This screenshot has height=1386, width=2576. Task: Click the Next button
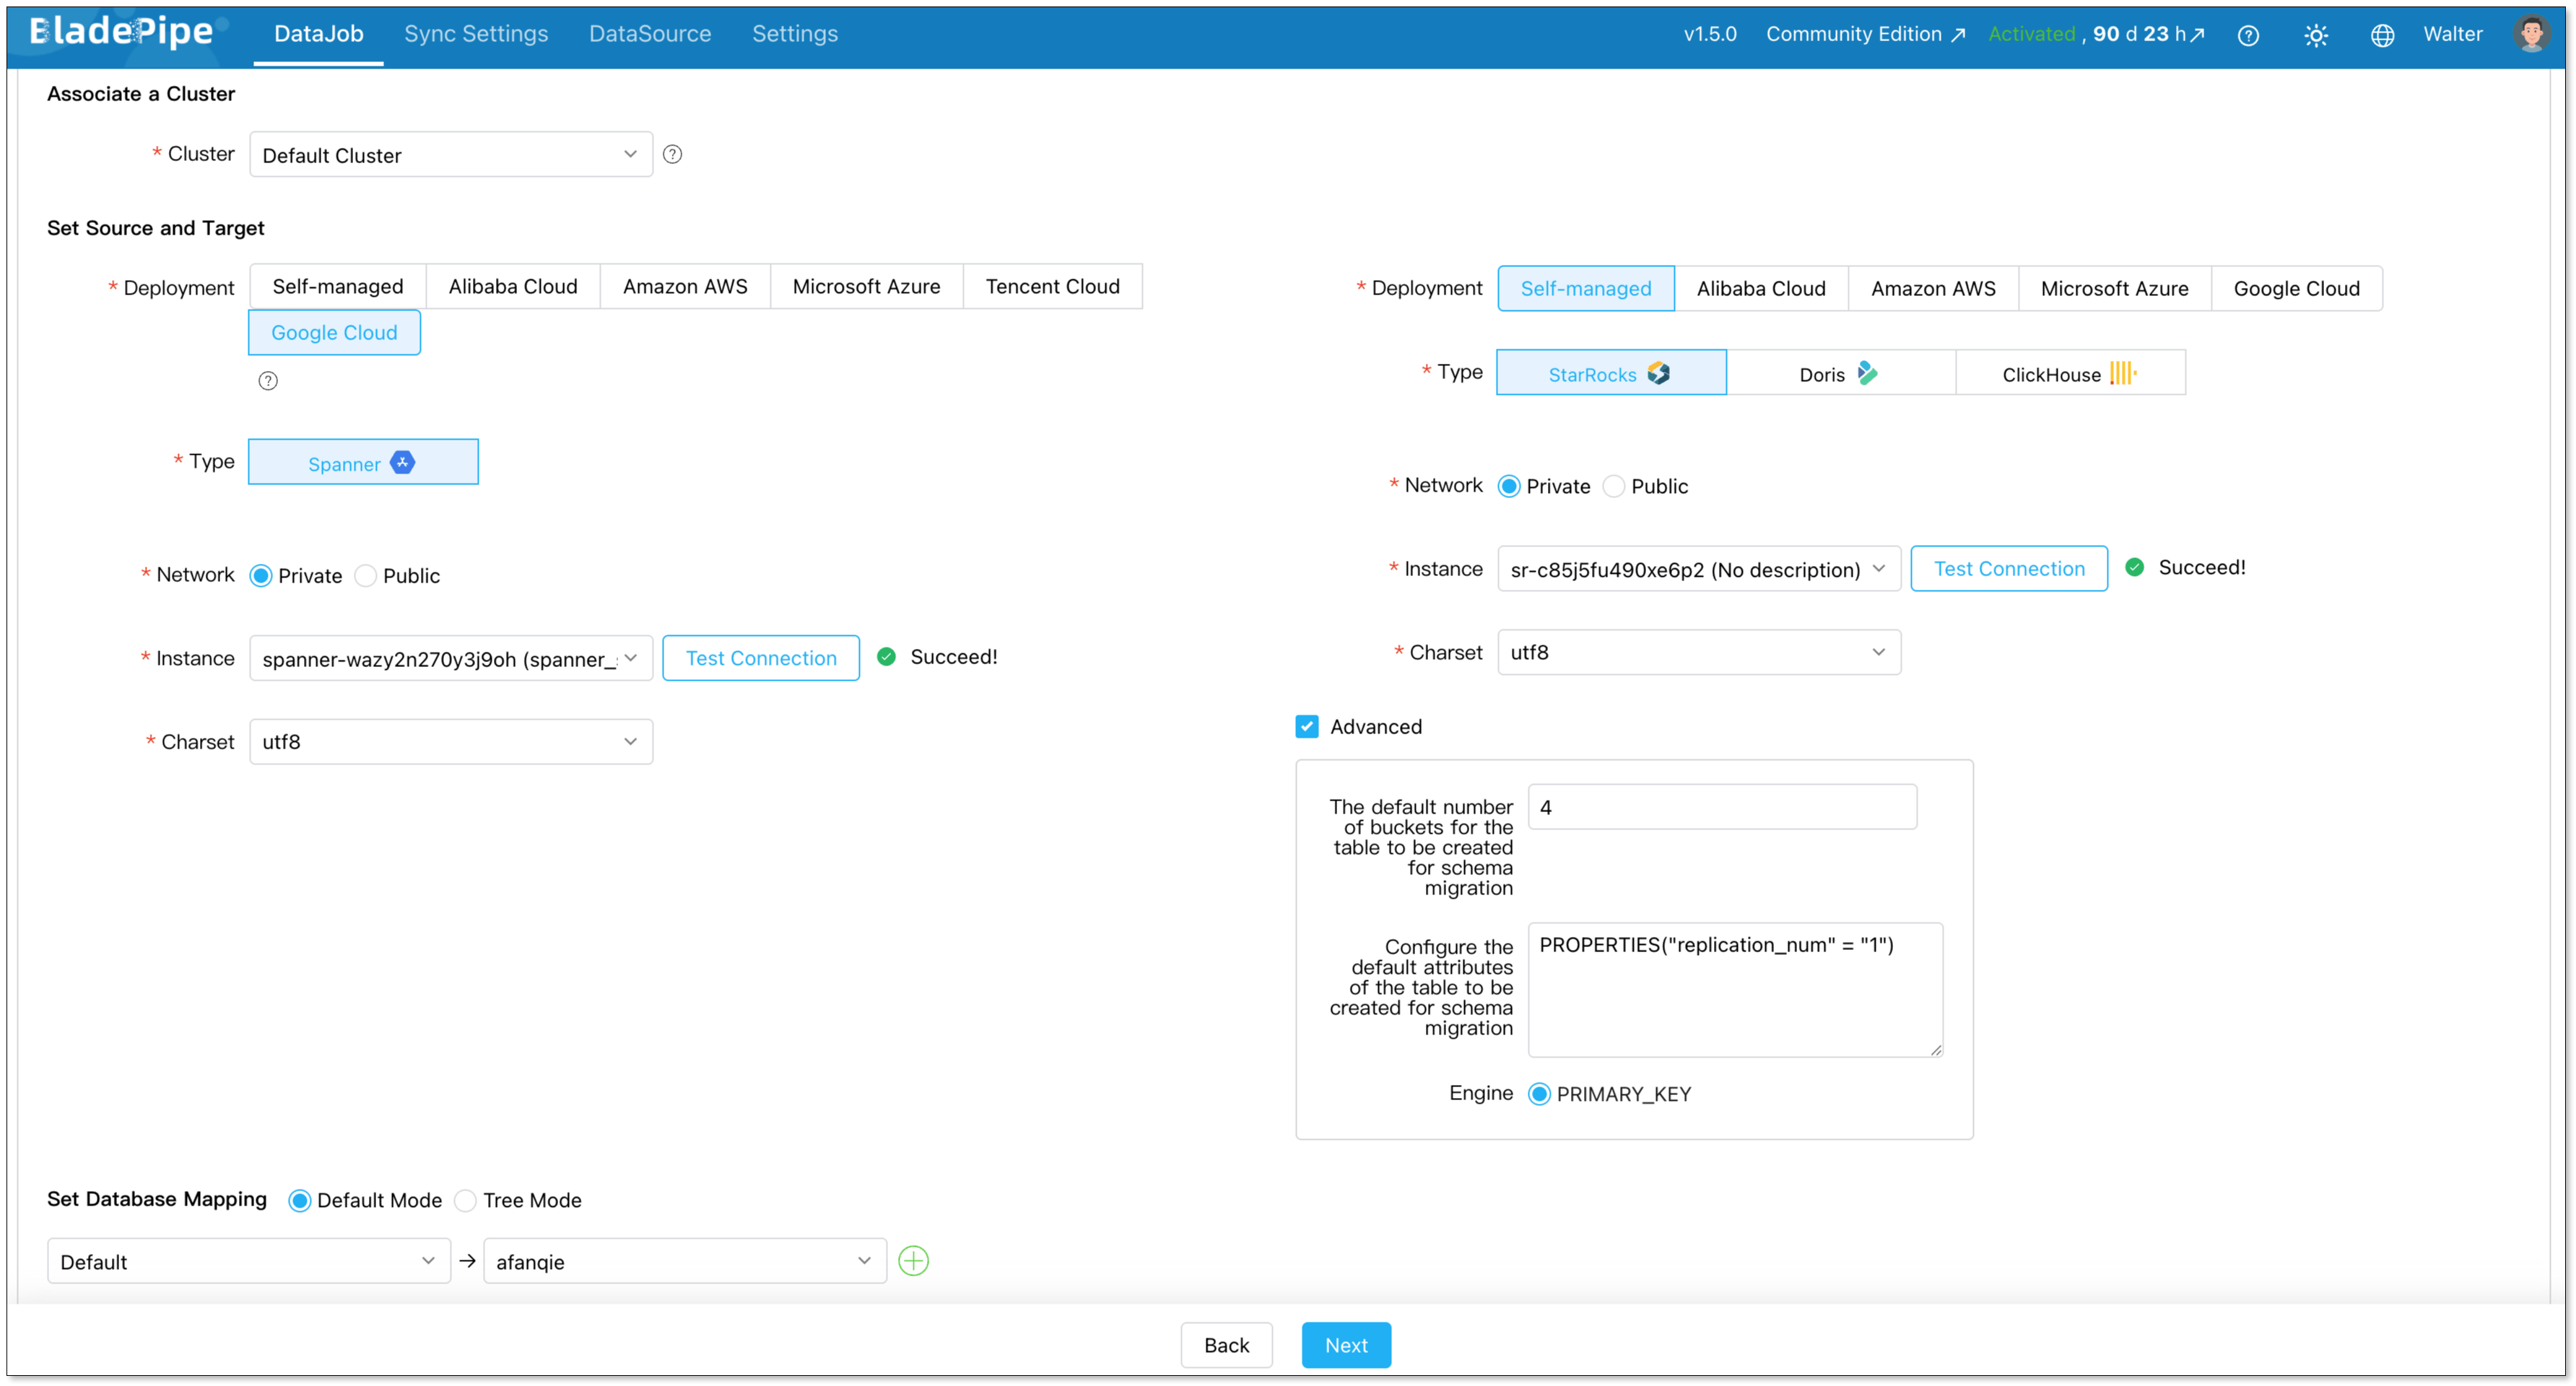(x=1346, y=1345)
